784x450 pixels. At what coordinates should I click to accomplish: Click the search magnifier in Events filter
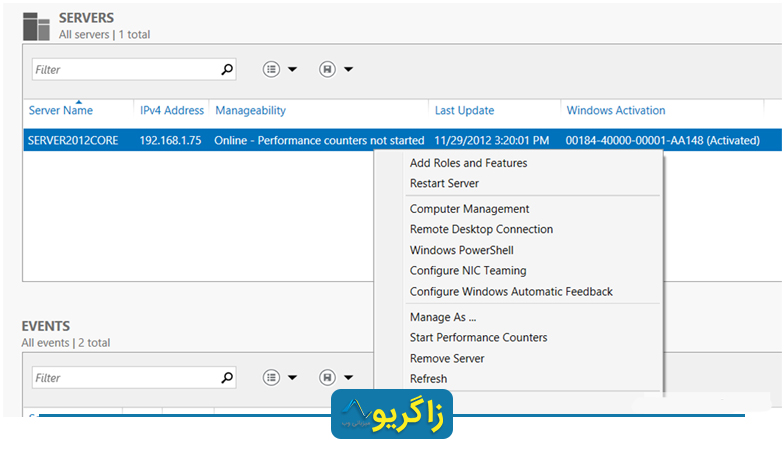click(227, 378)
